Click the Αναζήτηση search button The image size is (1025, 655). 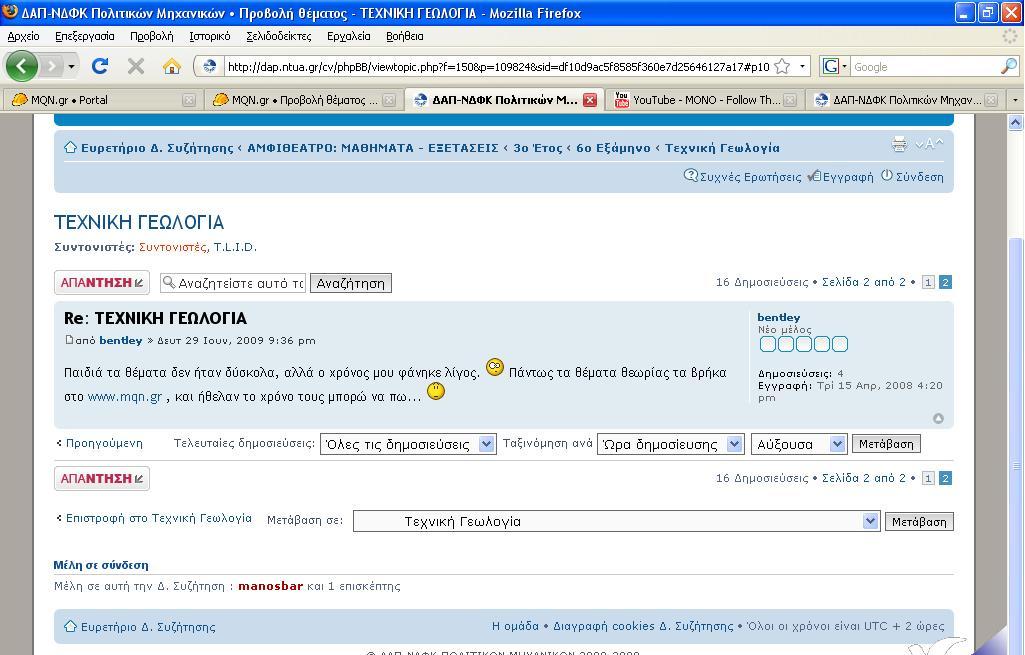pyautogui.click(x=350, y=283)
